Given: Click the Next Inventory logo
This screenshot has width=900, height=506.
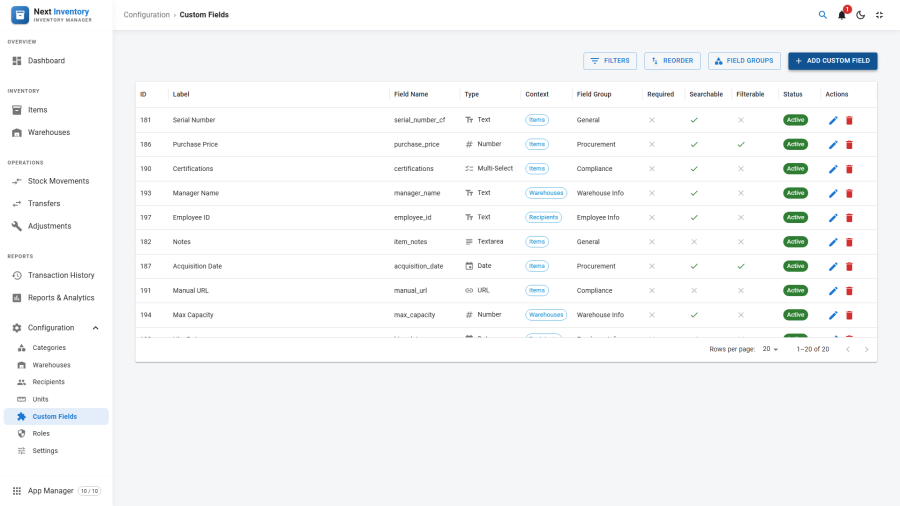Looking at the screenshot, I should click(51, 15).
